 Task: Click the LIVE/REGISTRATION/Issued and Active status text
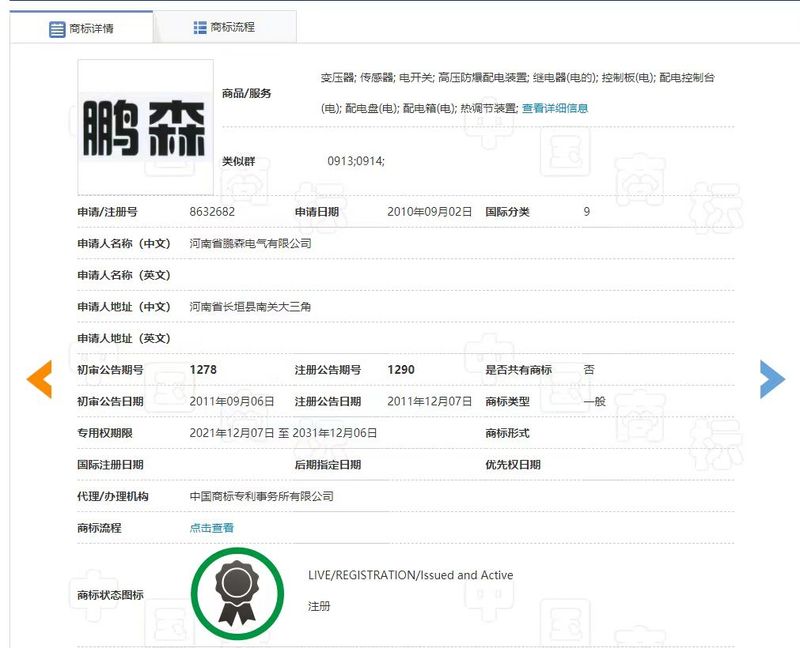click(410, 575)
